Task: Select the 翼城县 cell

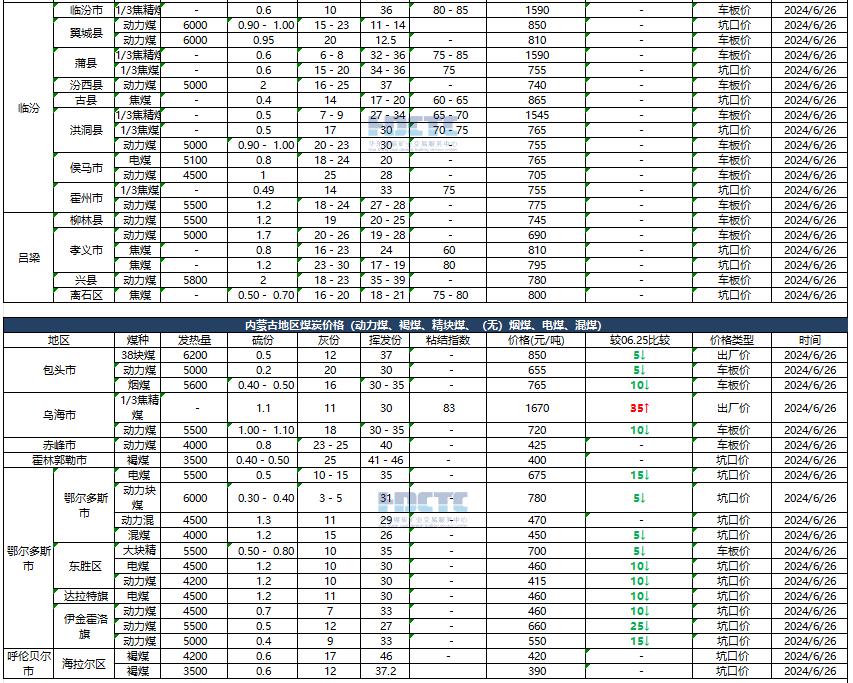Action: (x=84, y=33)
